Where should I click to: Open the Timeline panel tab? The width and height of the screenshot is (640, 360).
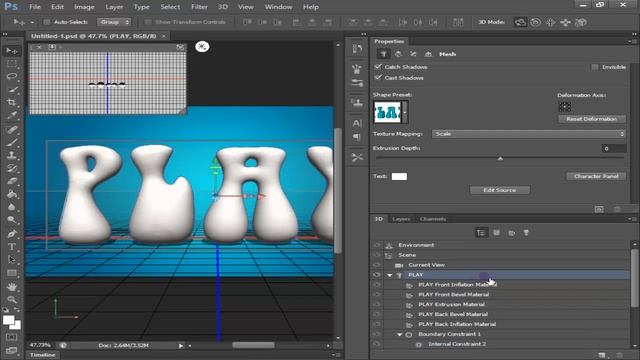[43, 355]
